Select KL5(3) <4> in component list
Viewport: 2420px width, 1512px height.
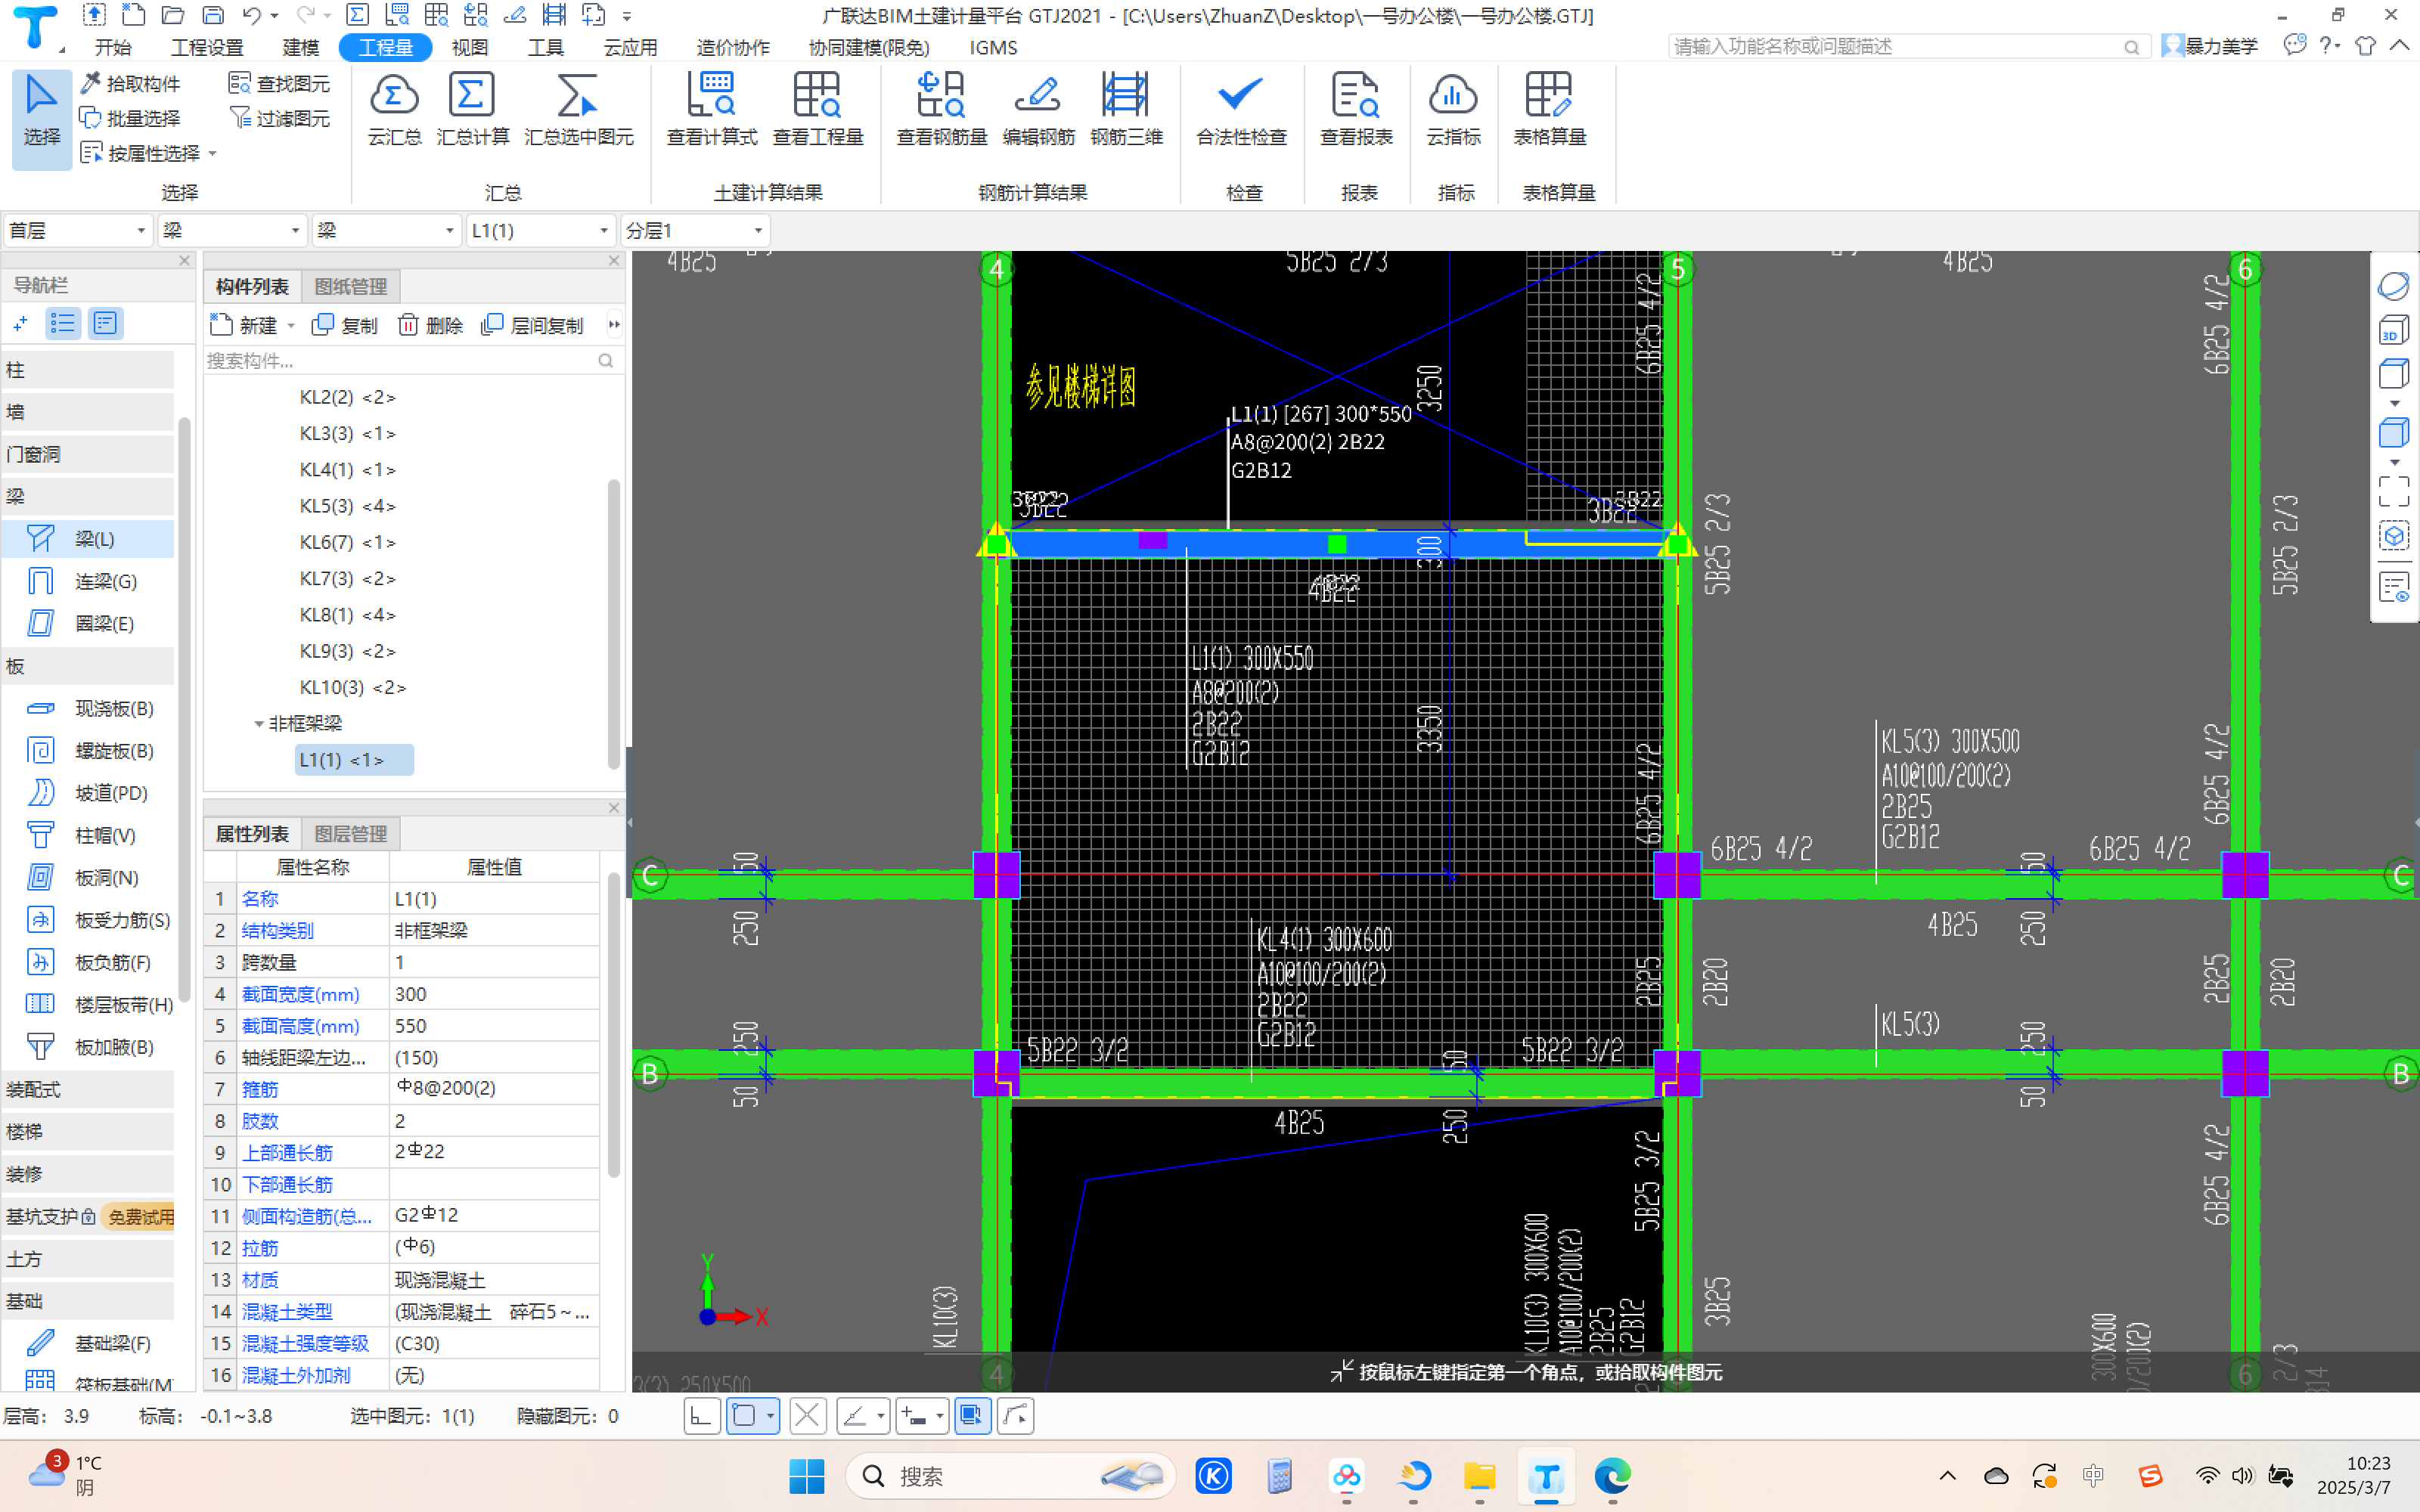348,506
